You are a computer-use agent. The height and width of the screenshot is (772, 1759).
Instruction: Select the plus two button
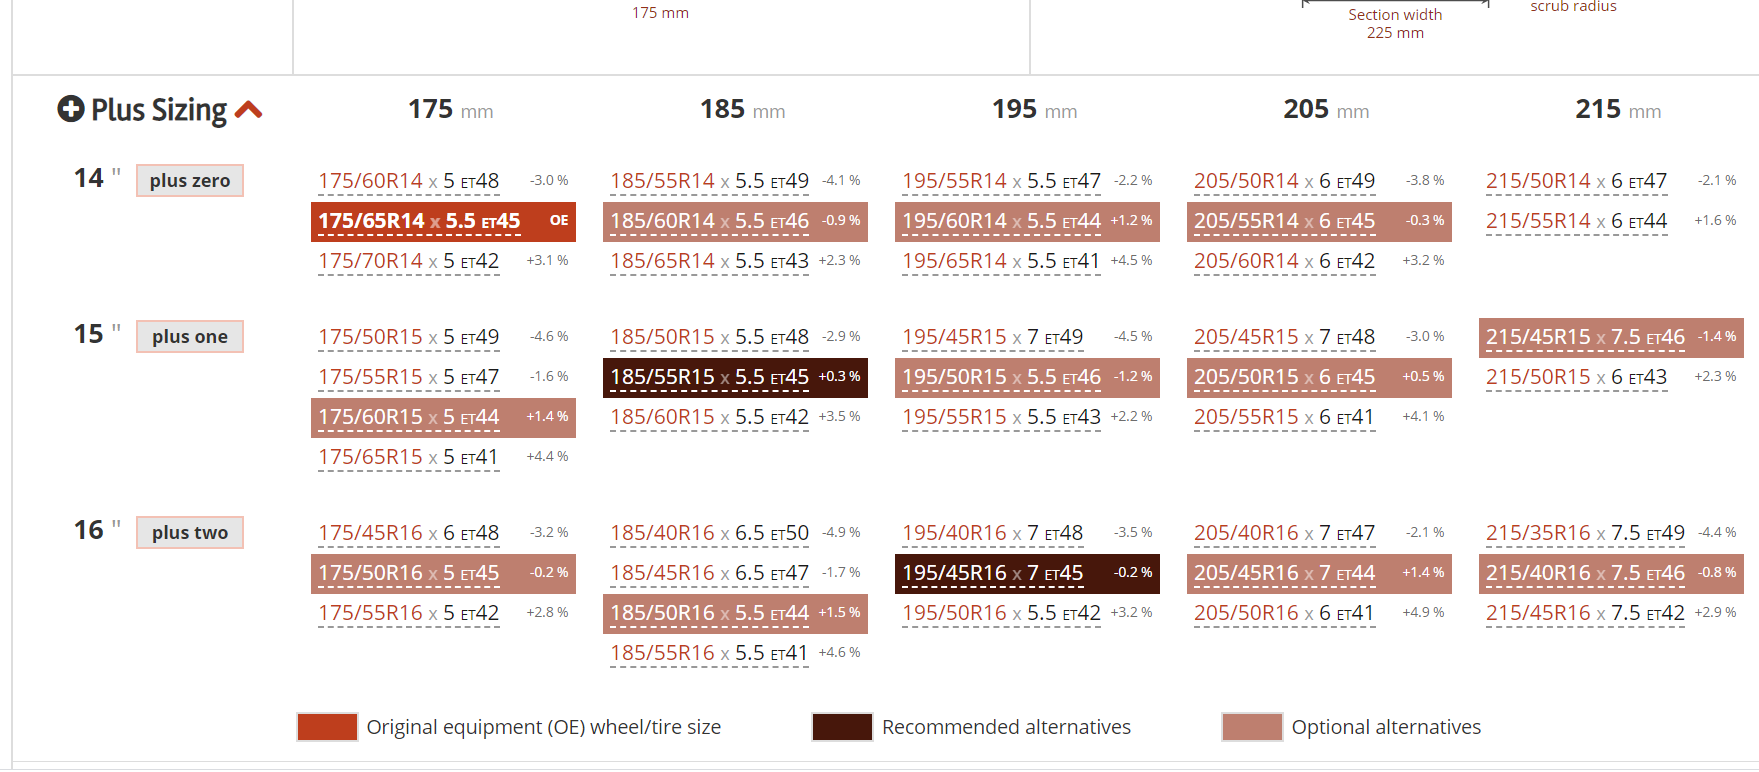(x=190, y=533)
